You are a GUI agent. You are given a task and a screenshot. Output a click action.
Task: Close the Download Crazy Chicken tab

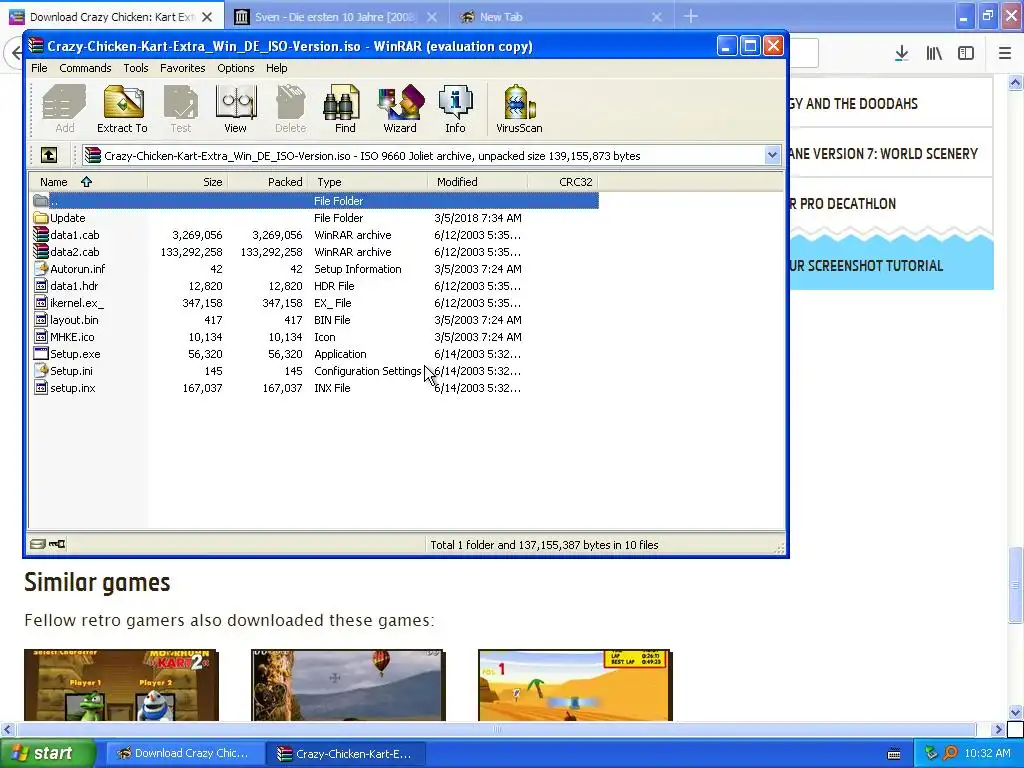pos(207,17)
